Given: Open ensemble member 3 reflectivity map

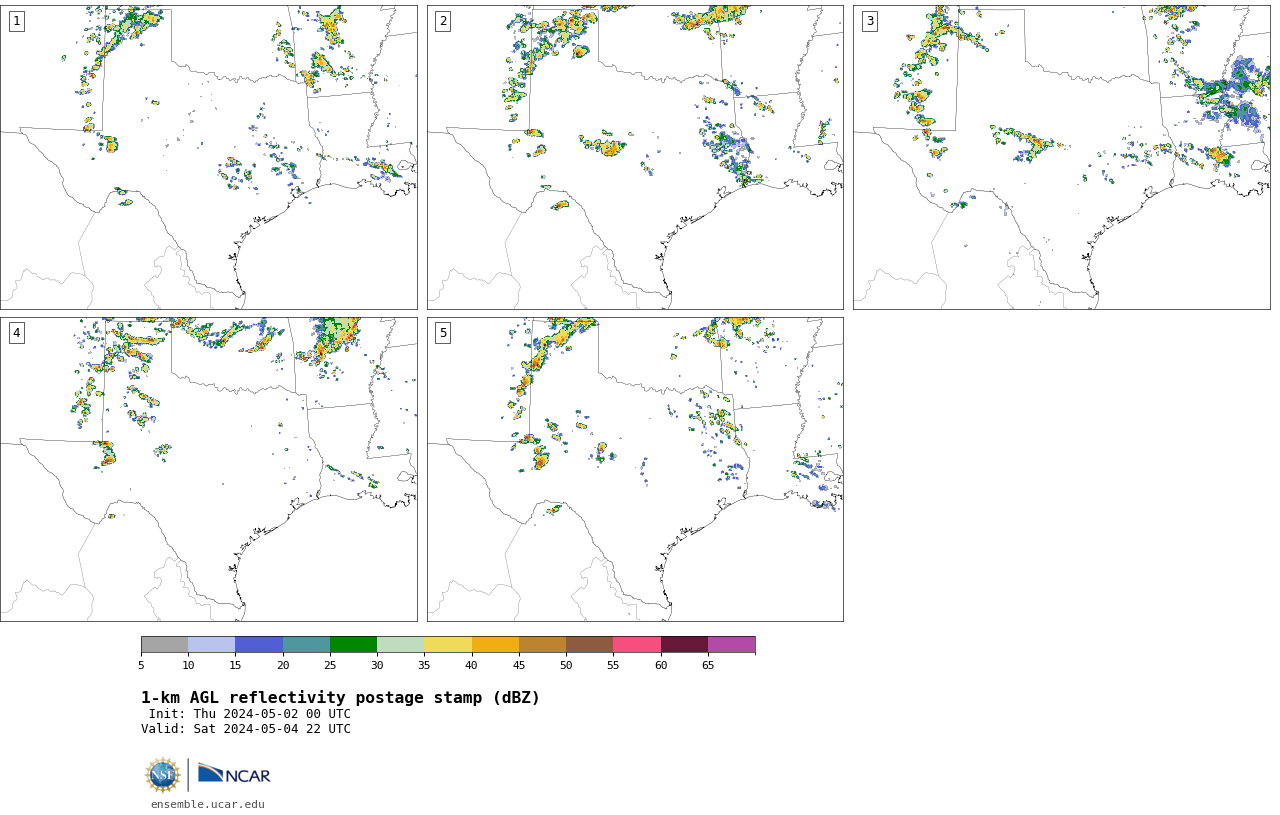Looking at the screenshot, I should coord(1061,157).
